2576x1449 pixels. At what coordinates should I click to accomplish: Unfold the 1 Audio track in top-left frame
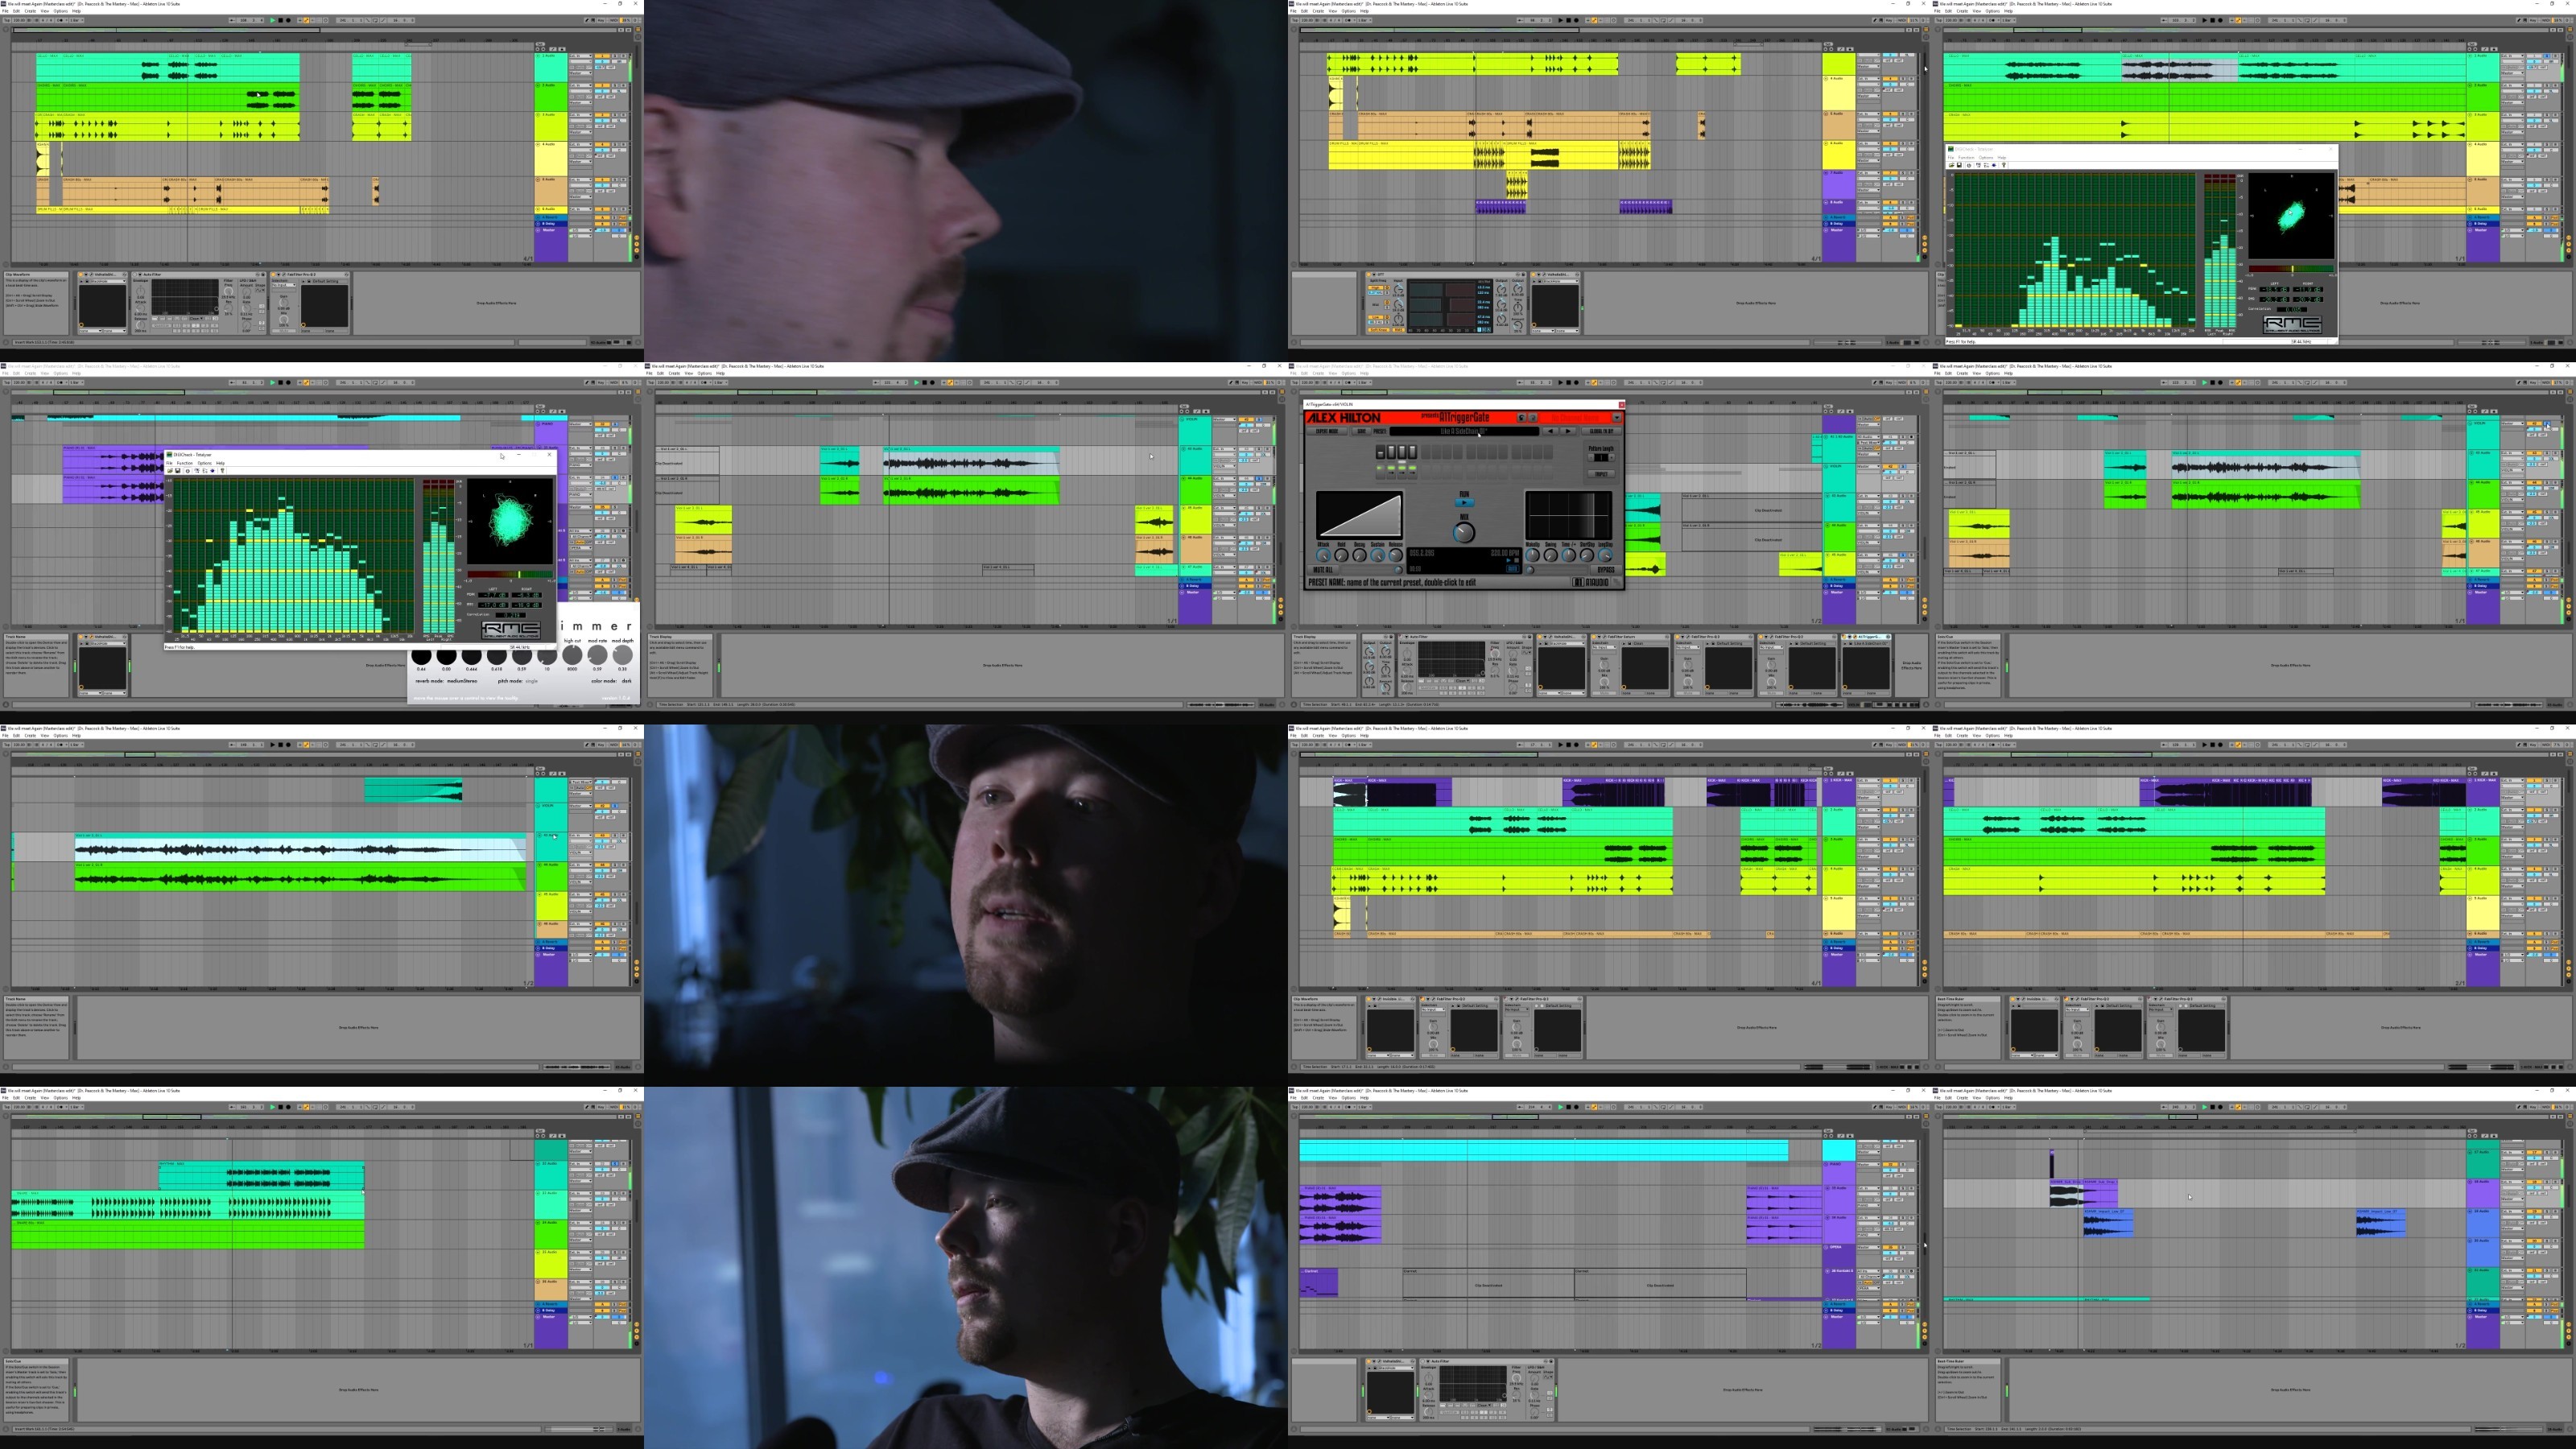pyautogui.click(x=538, y=56)
